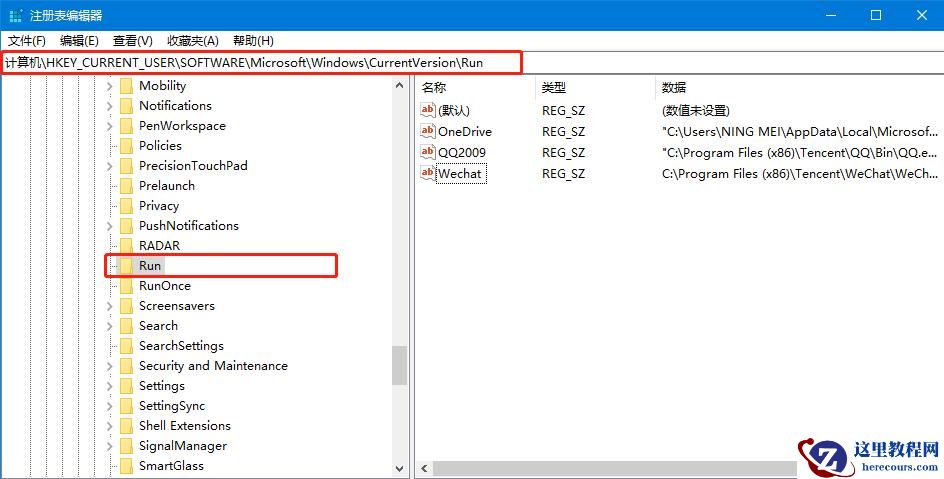This screenshot has width=944, height=479.
Task: Expand the SignalManager key
Action: point(110,447)
